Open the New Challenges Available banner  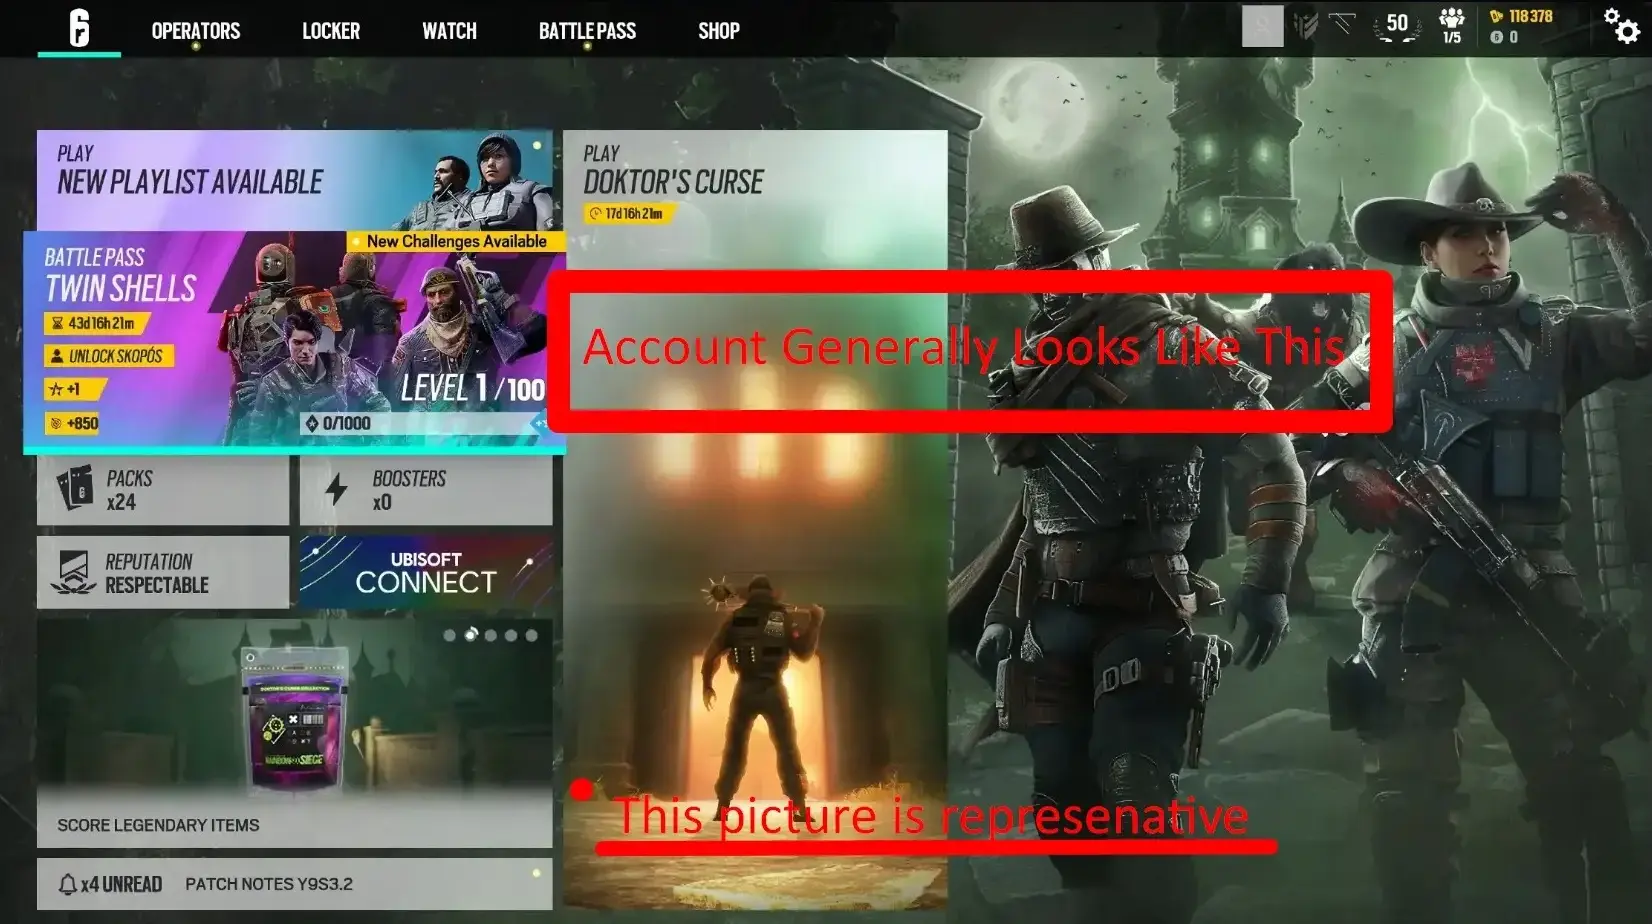pyautogui.click(x=457, y=241)
